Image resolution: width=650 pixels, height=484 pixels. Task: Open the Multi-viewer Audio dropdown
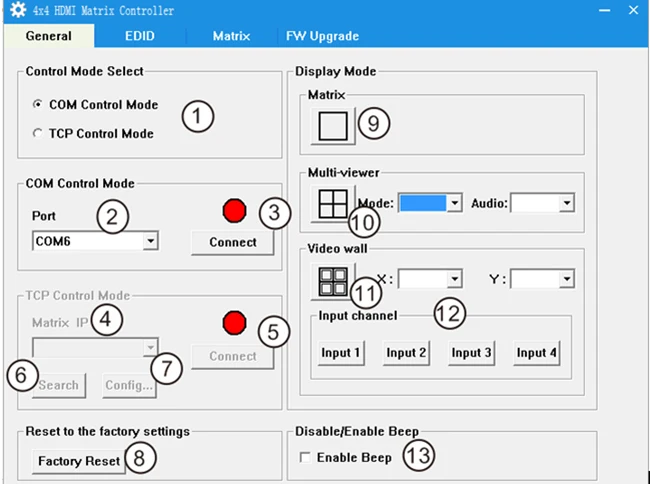pos(542,203)
